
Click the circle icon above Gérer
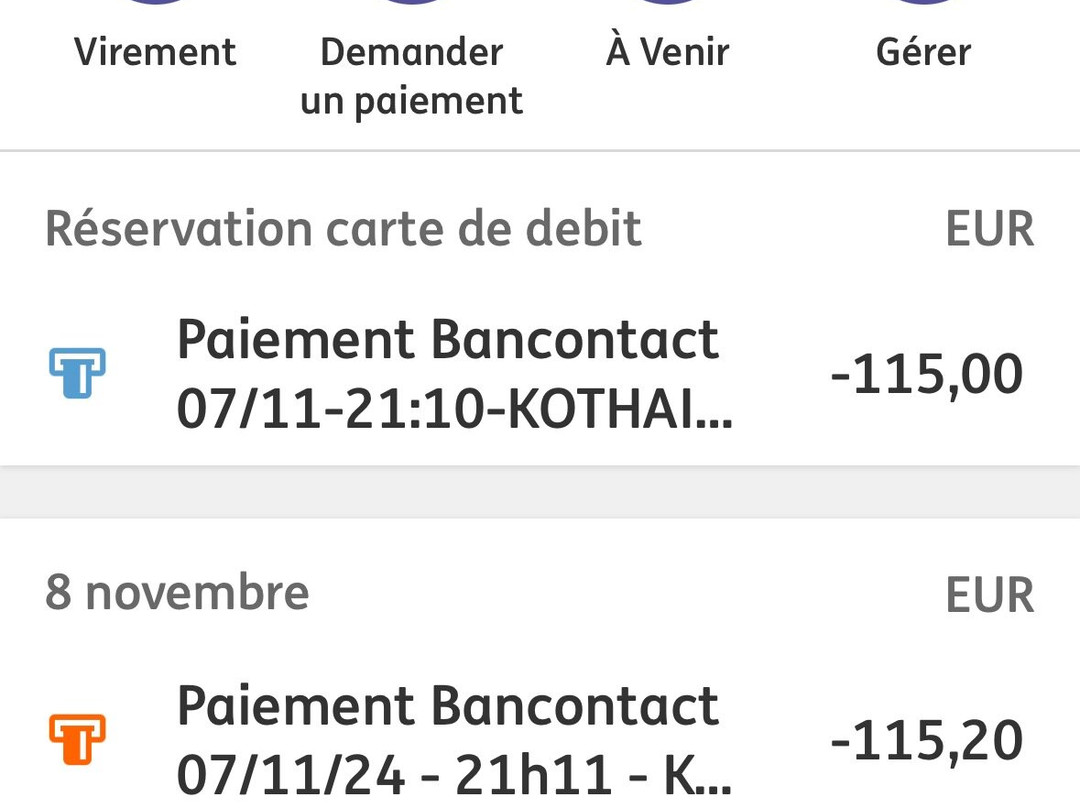coord(924,2)
